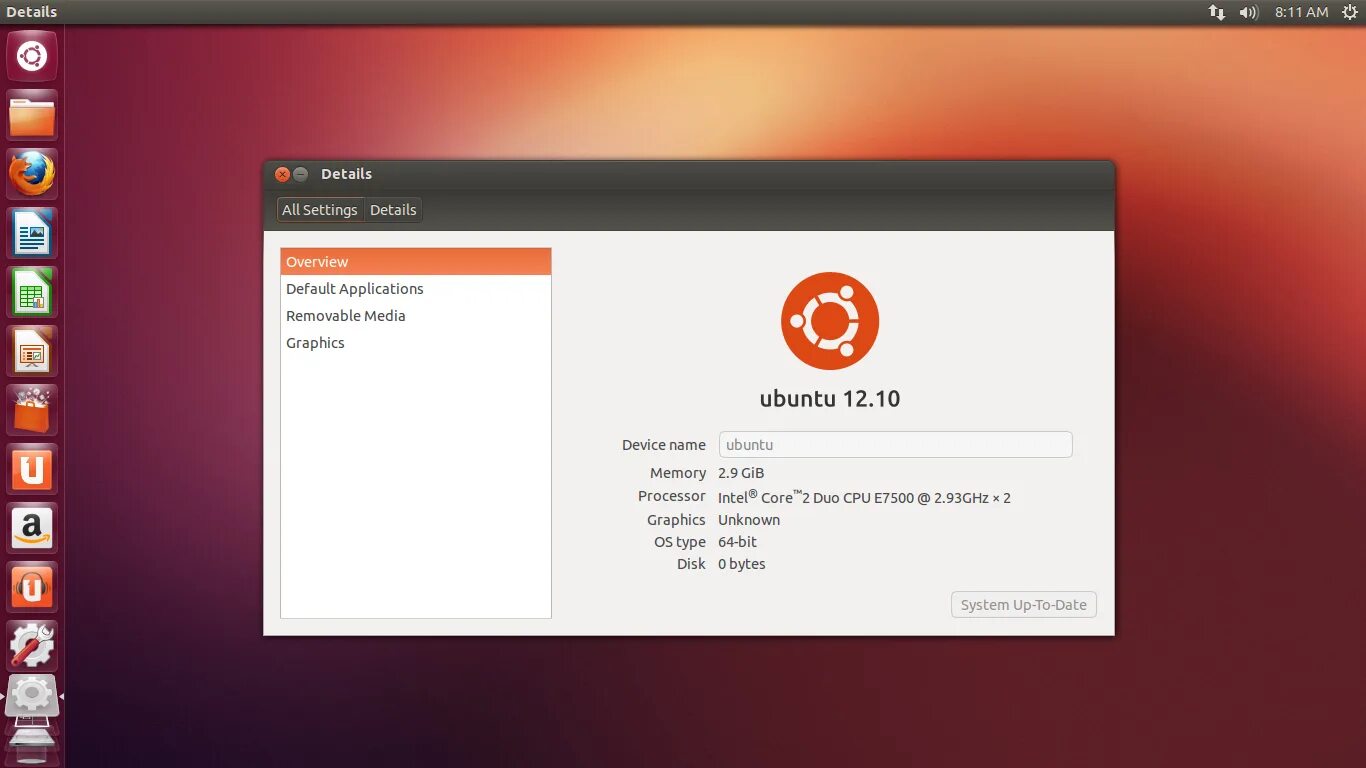Click the '0 bytes' disk value
The width and height of the screenshot is (1366, 768).
(742, 564)
